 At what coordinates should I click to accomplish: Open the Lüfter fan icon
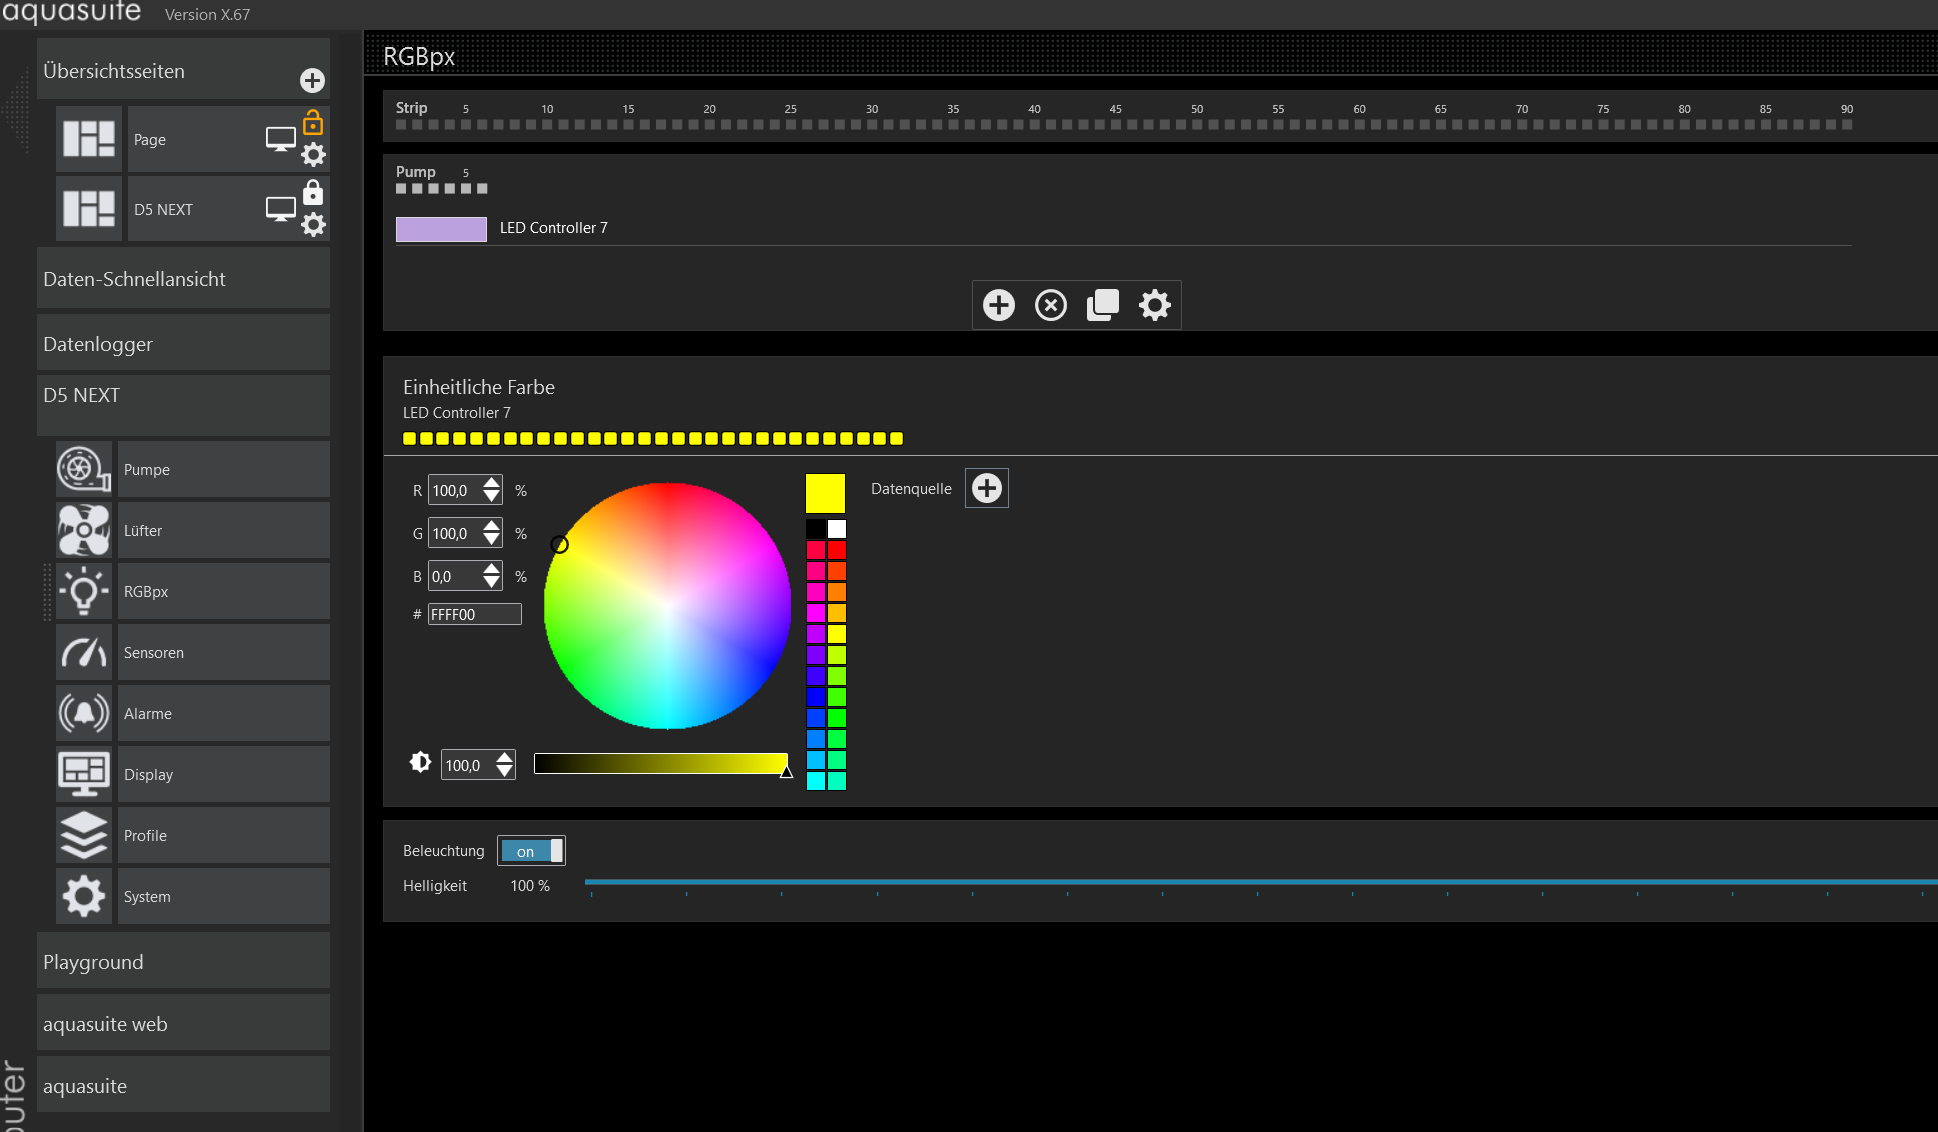[x=84, y=530]
